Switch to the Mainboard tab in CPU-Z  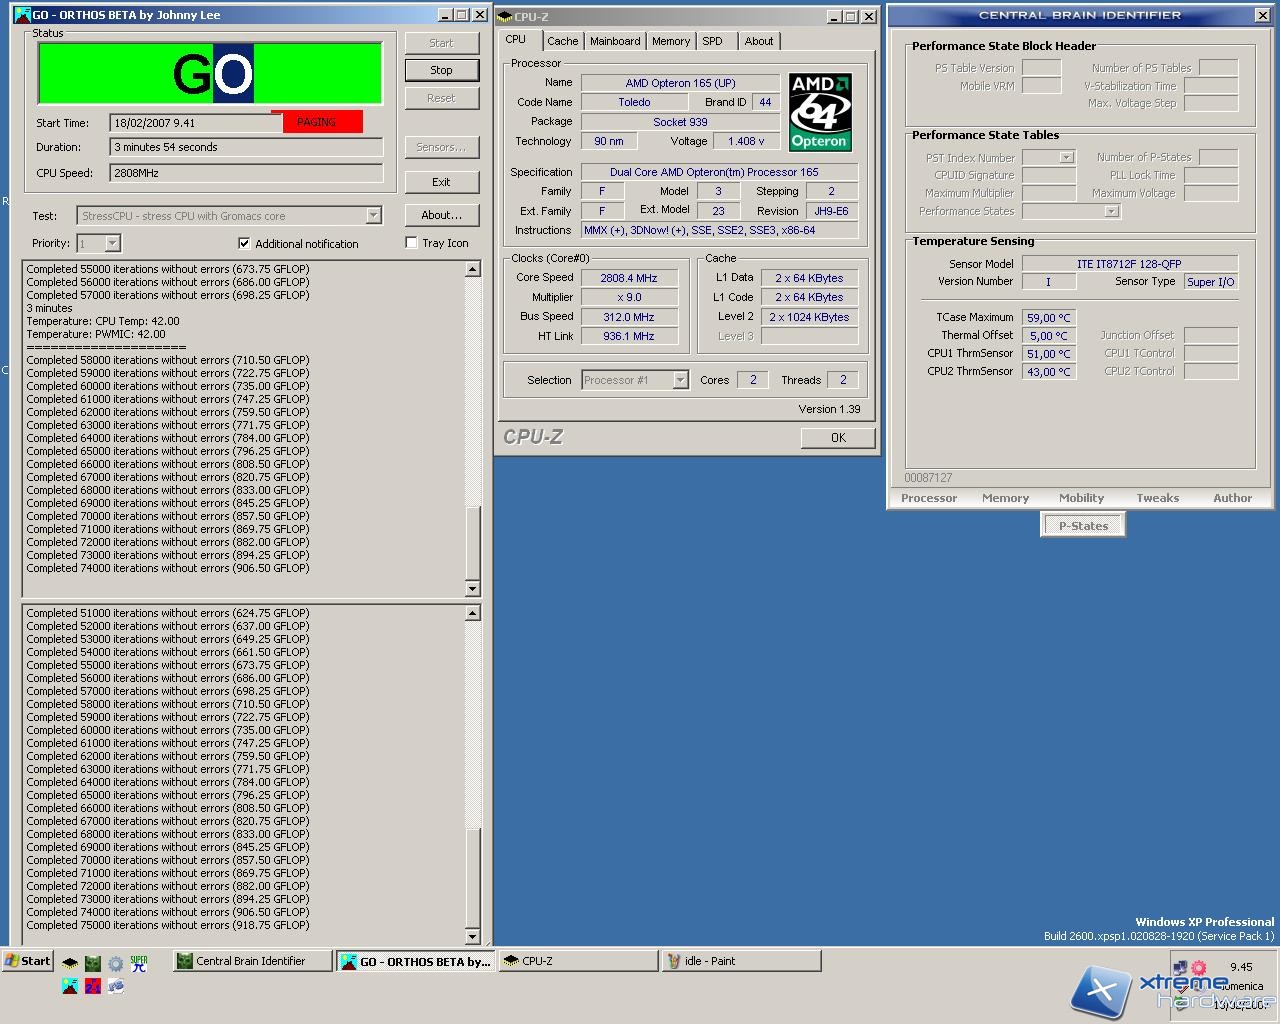[615, 41]
